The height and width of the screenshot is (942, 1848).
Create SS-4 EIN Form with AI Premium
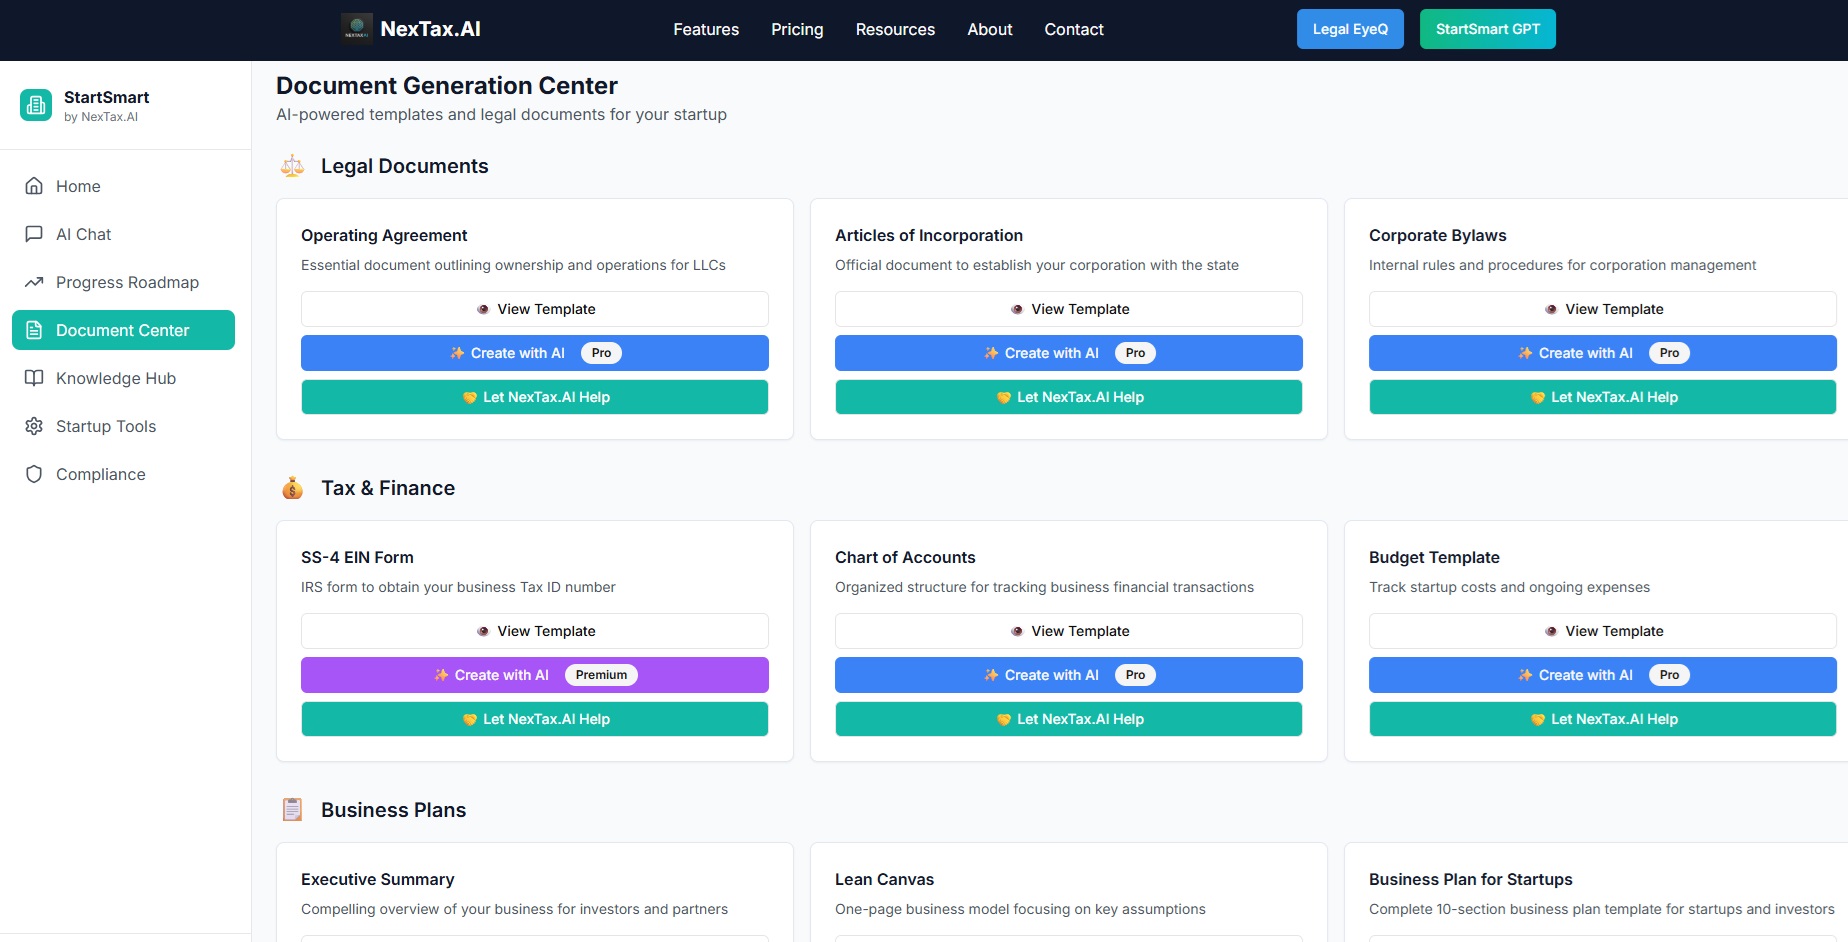[535, 675]
